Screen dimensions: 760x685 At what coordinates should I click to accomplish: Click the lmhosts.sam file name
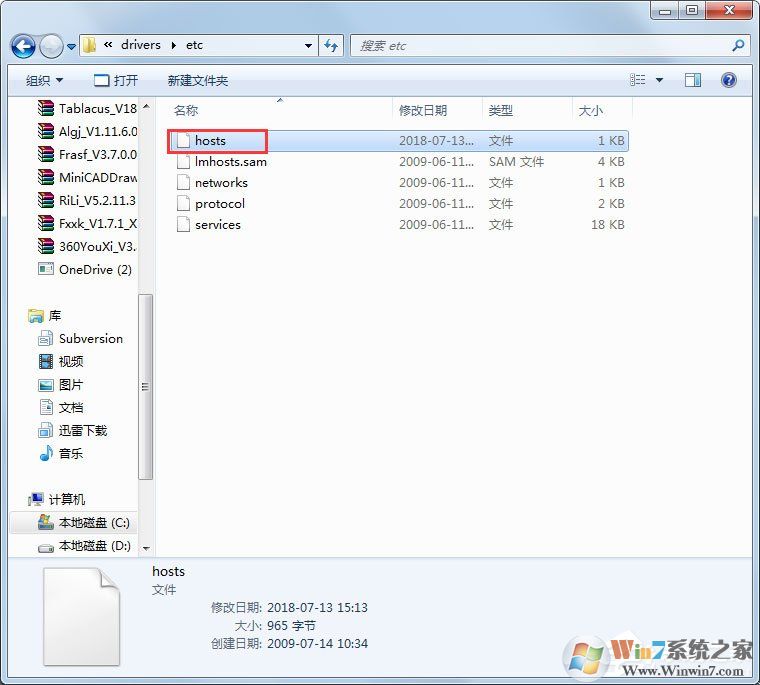(x=231, y=161)
